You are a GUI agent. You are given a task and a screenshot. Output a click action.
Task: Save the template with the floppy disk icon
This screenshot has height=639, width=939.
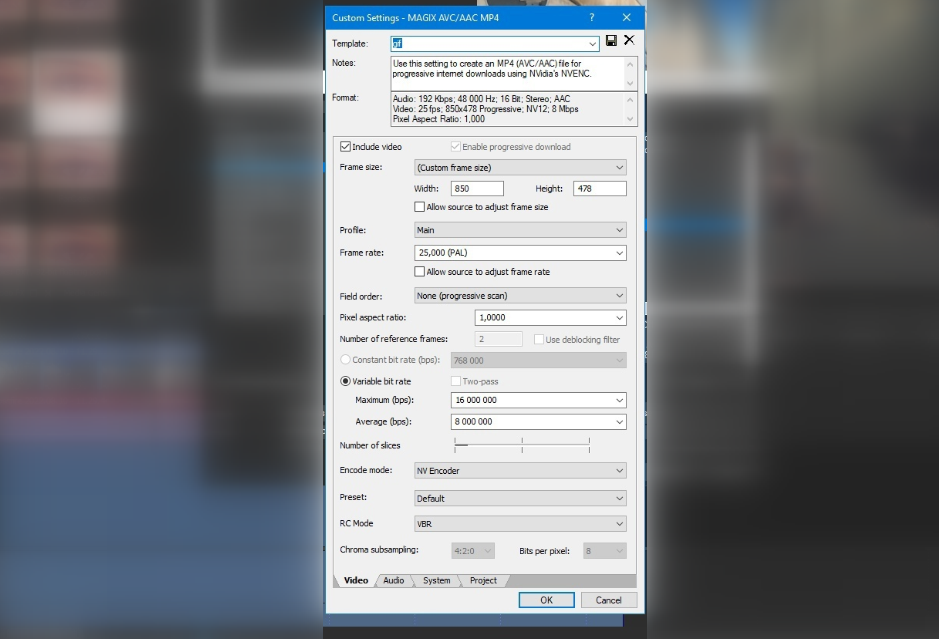(x=612, y=41)
